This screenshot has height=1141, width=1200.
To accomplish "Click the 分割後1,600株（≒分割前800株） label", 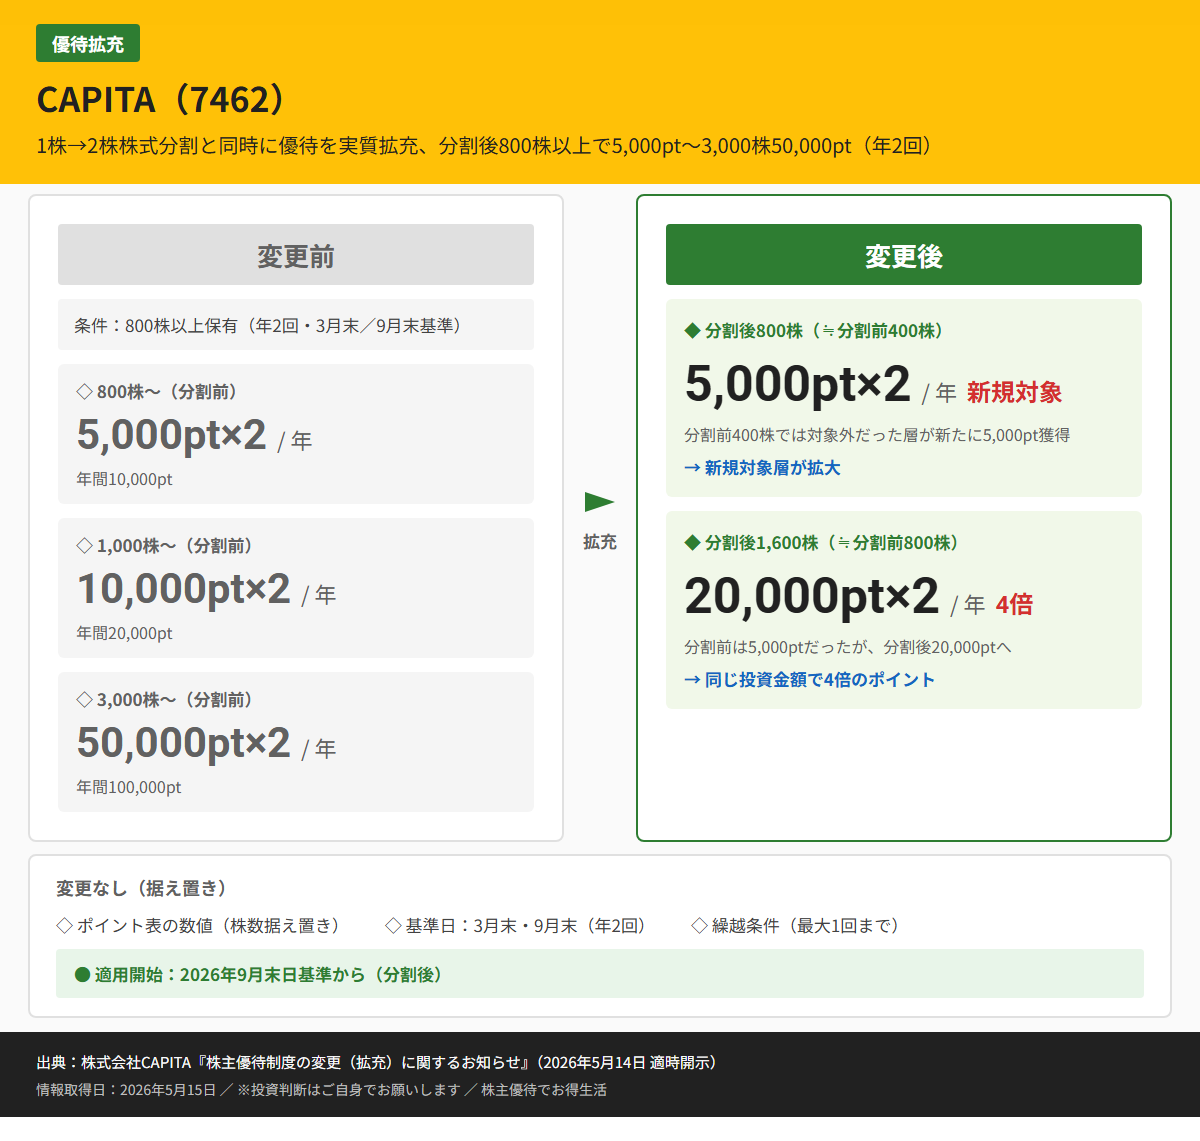I will click(x=832, y=542).
